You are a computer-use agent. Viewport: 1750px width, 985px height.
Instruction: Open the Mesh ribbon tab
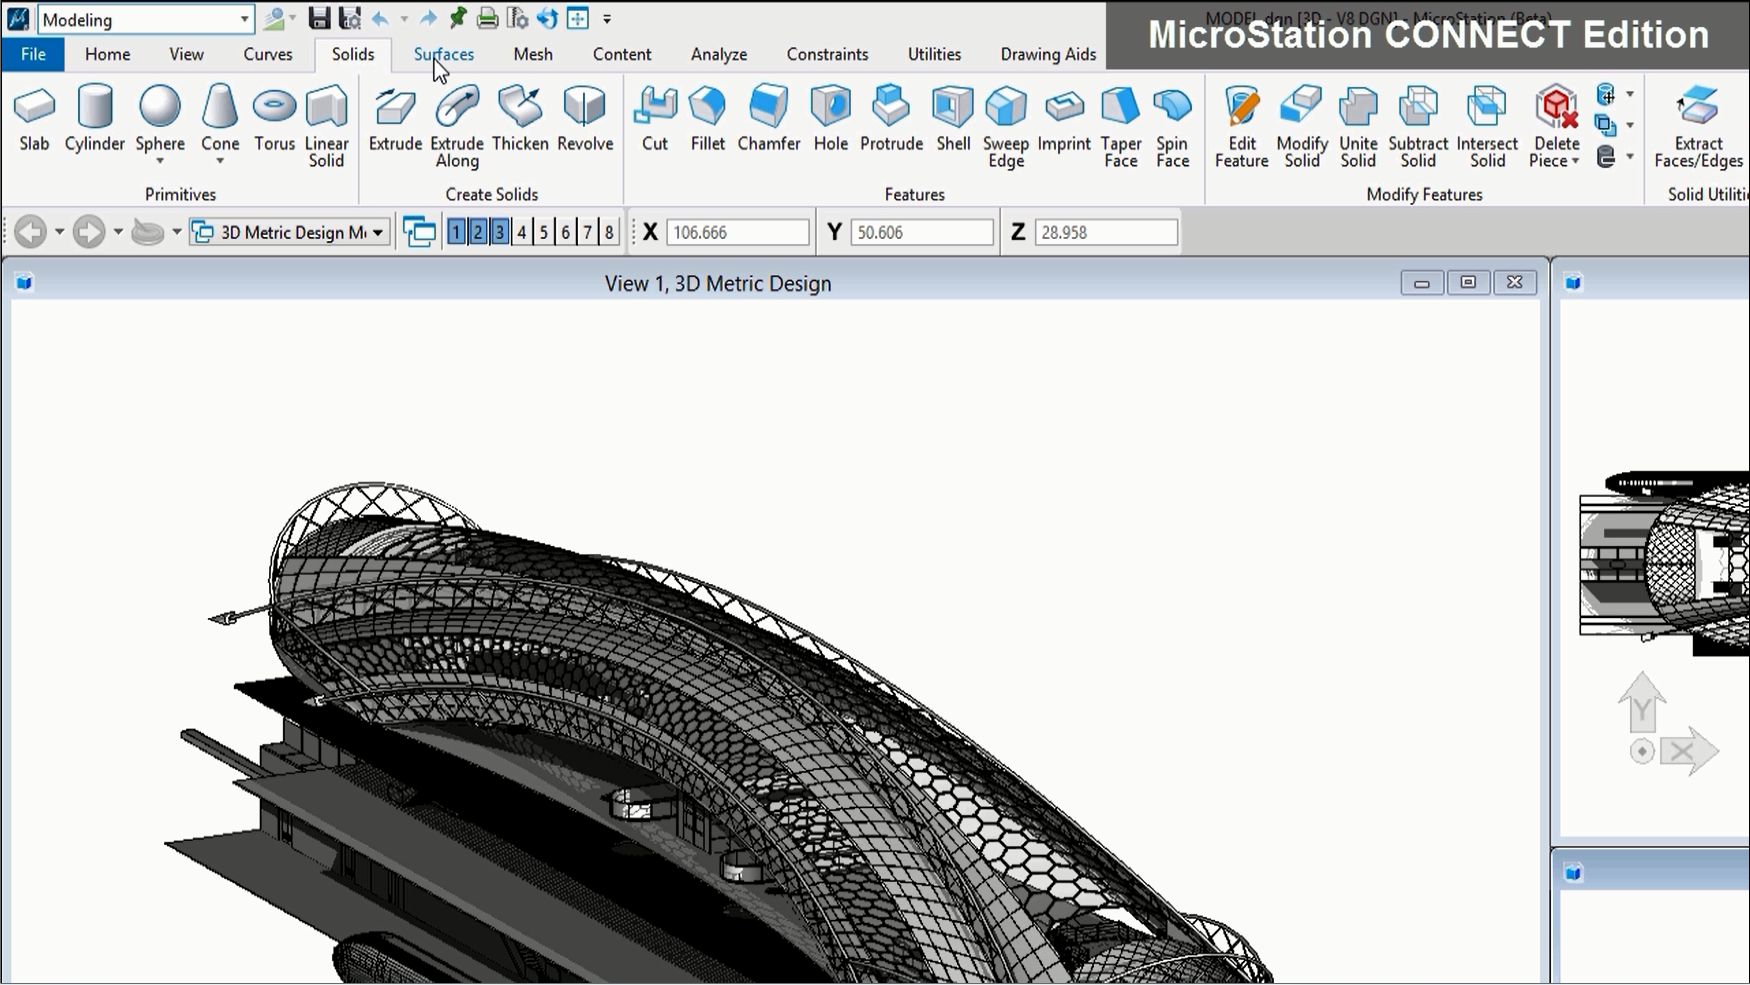tap(533, 54)
